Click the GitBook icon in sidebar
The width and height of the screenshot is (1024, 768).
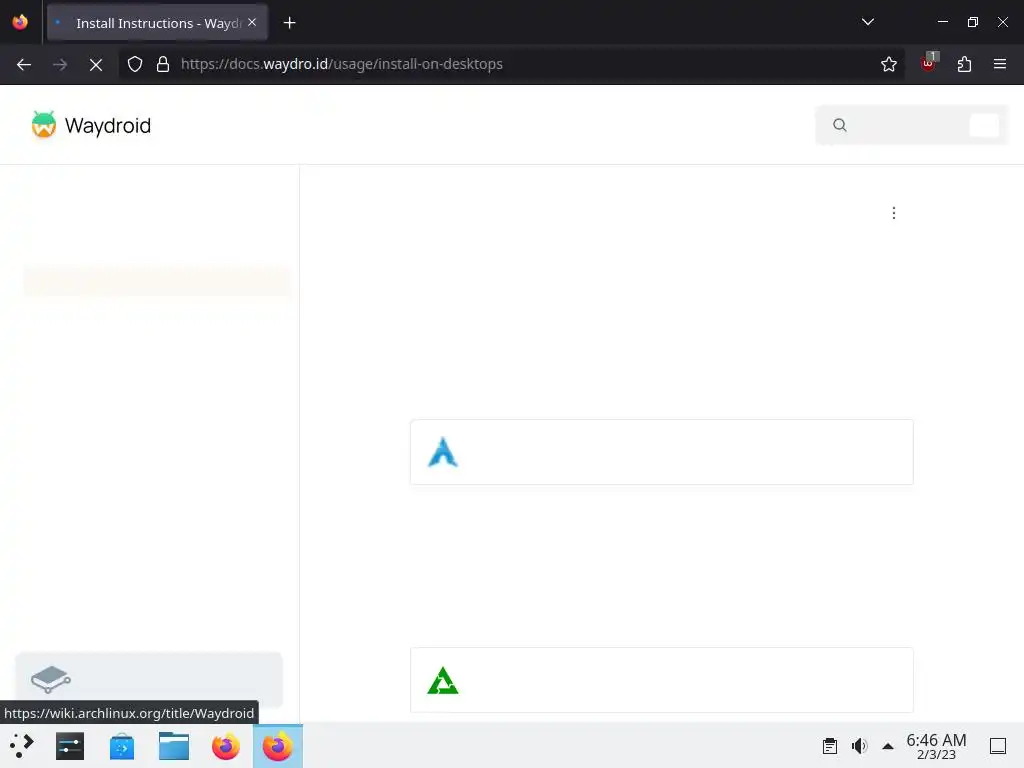point(50,679)
